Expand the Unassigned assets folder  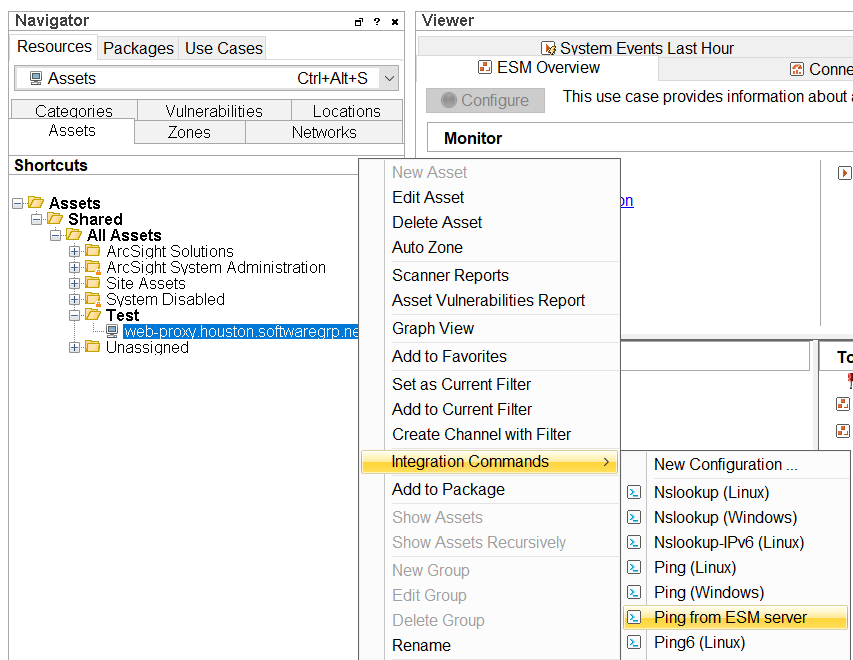[x=75, y=347]
